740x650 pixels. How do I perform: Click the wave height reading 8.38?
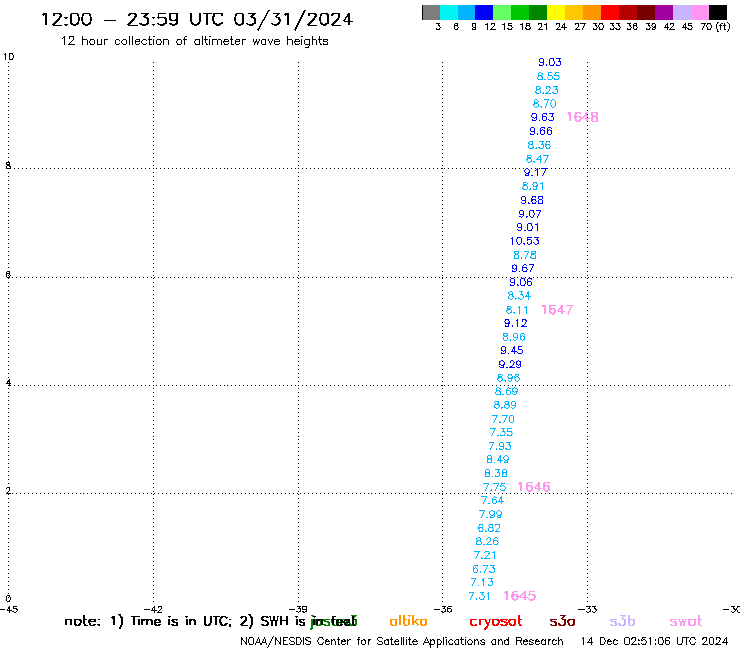496,473
